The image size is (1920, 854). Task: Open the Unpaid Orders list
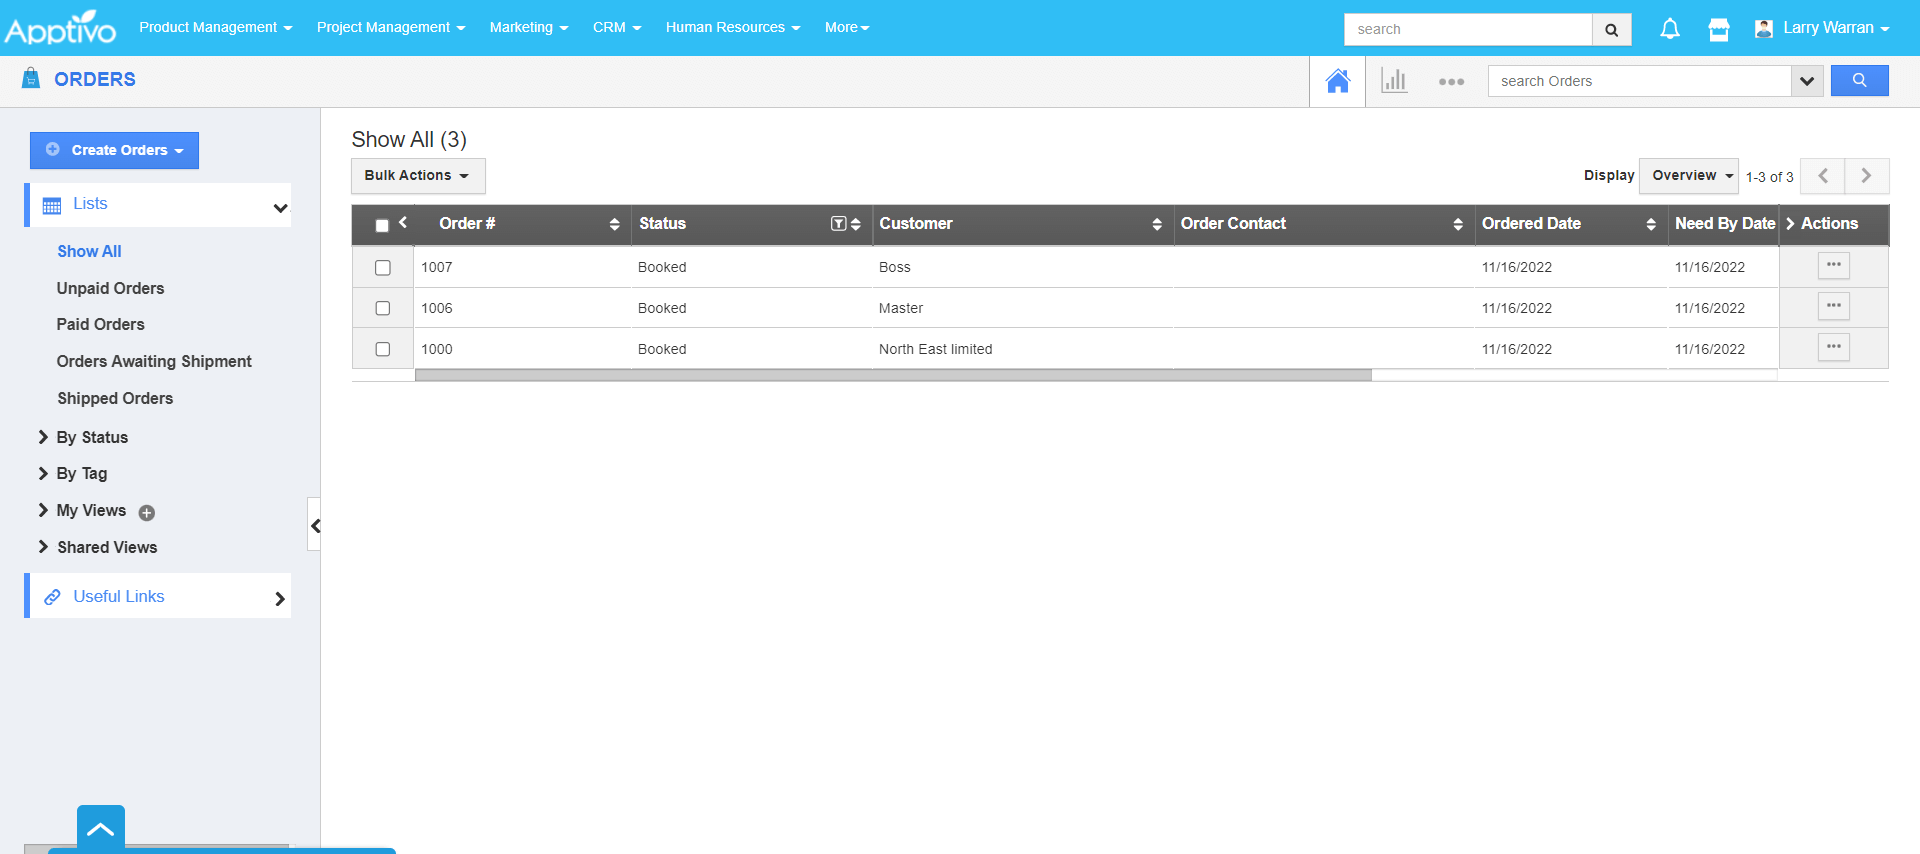point(110,288)
